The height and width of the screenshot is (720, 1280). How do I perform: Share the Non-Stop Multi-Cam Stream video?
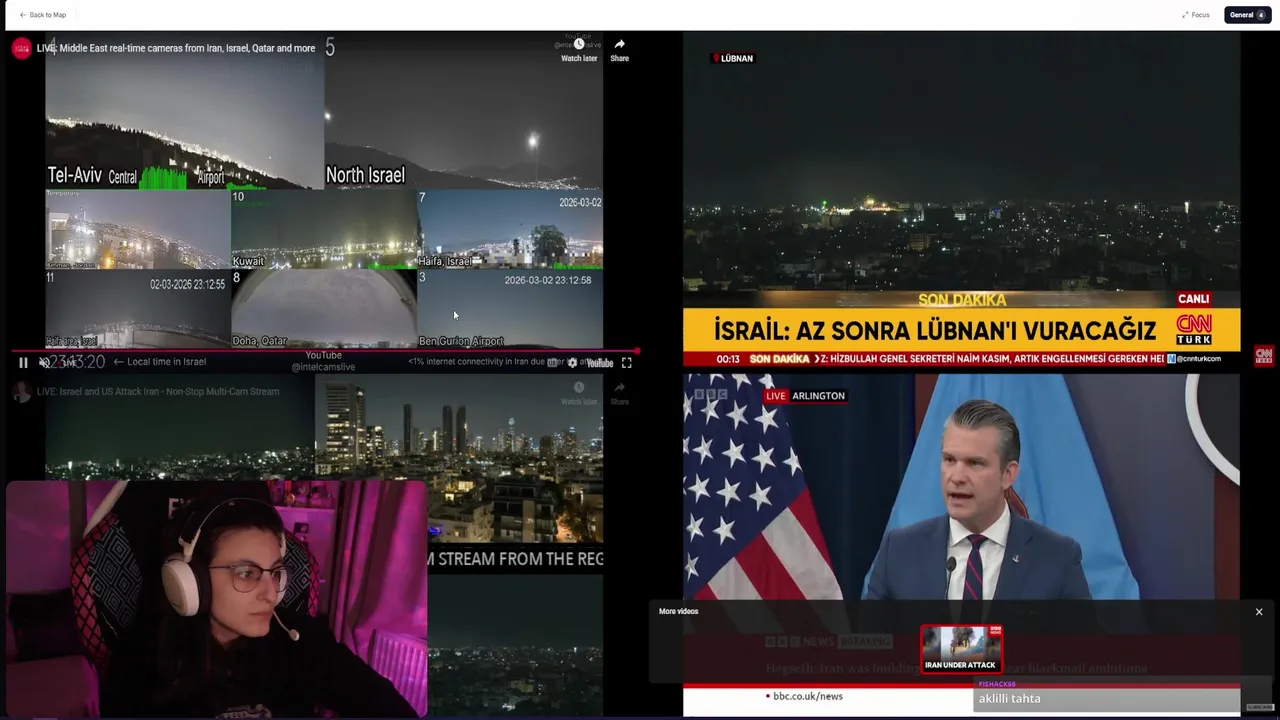click(620, 393)
